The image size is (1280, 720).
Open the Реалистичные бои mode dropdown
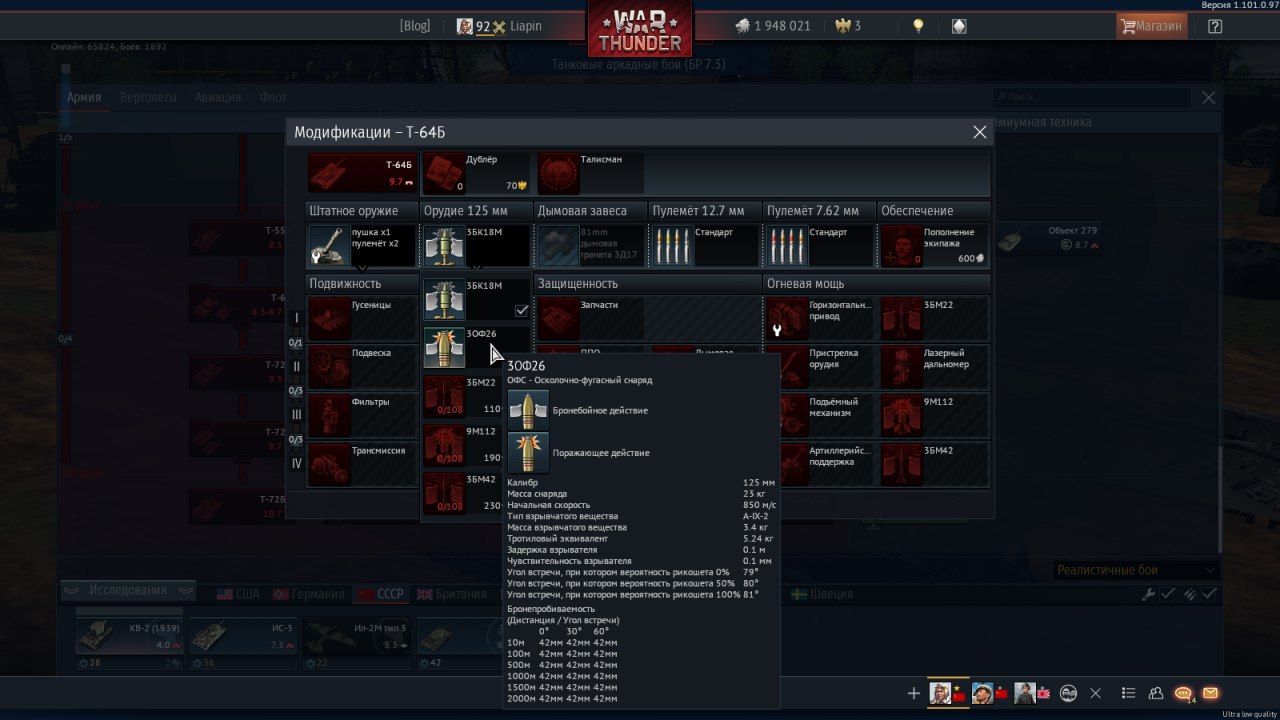pyautogui.click(x=1137, y=570)
